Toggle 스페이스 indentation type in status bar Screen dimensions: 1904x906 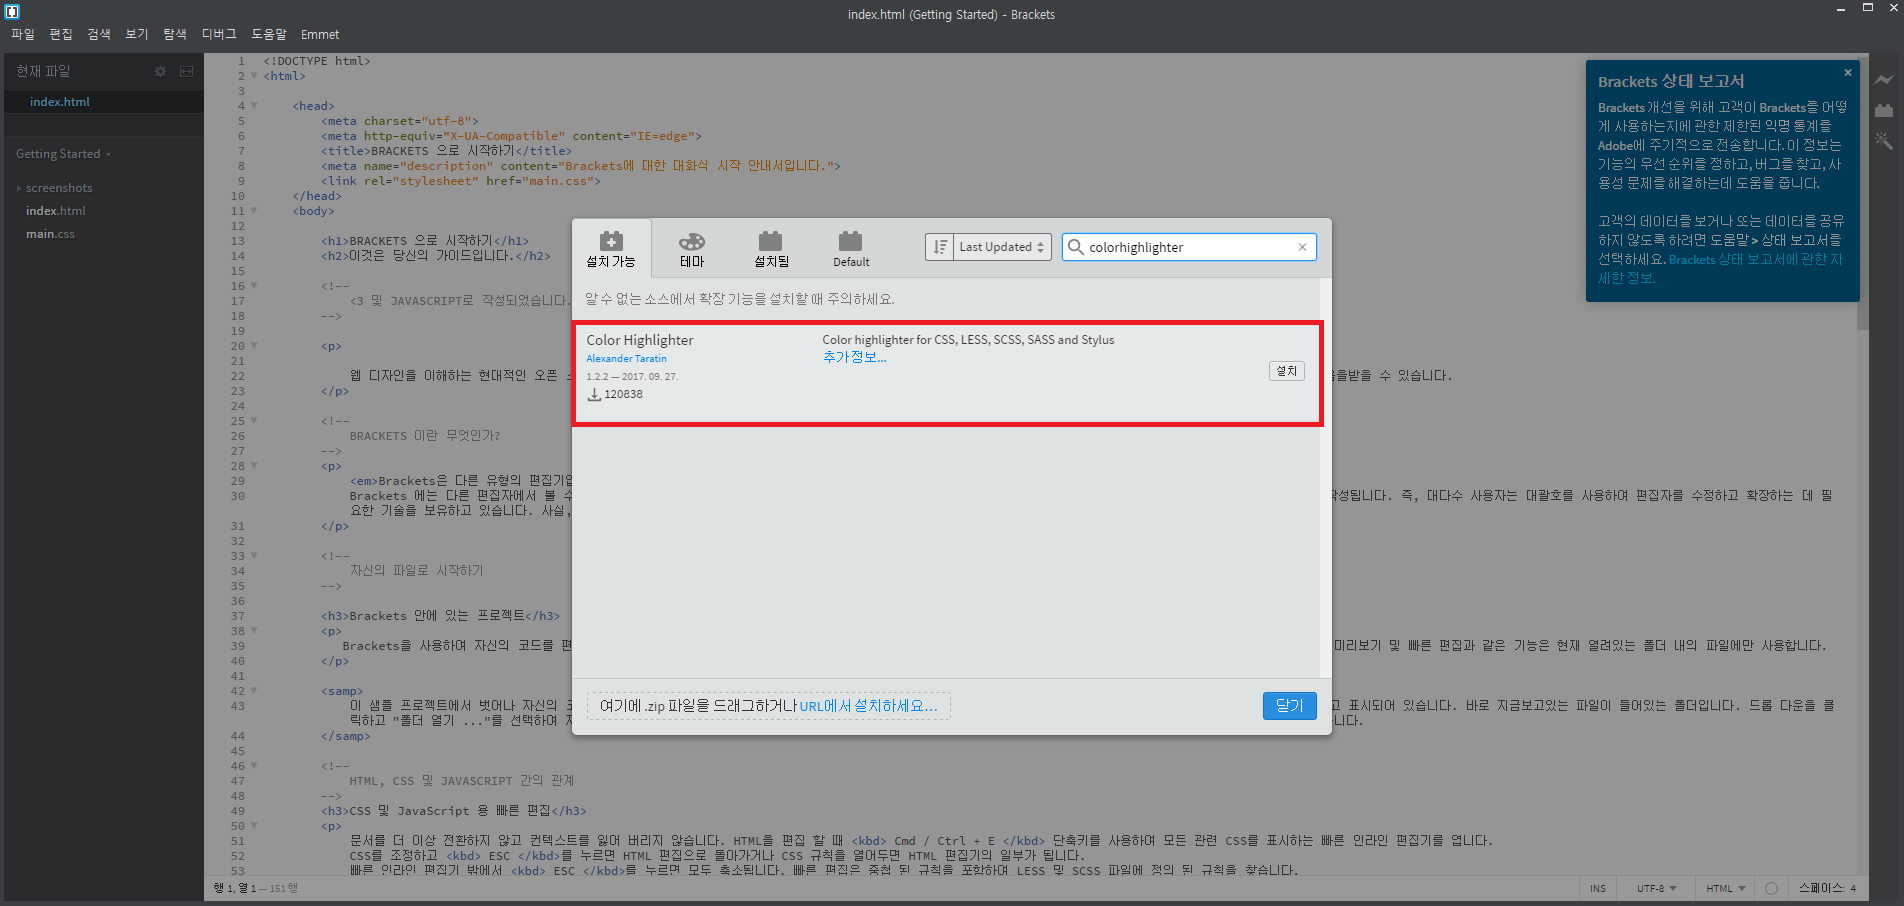pyautogui.click(x=1821, y=888)
